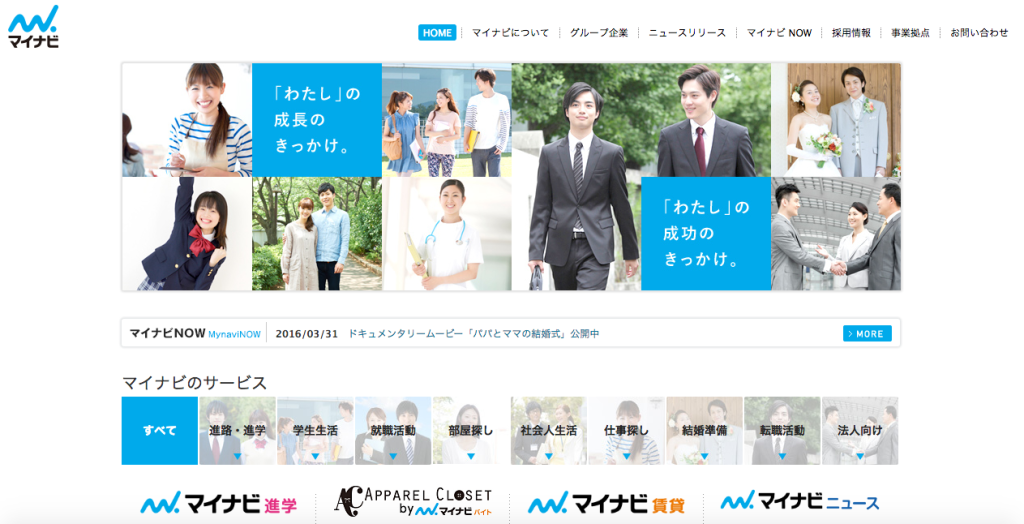Open the Apparel Closet by マイナビバイト logo
This screenshot has height=524, width=1024.
coord(413,503)
